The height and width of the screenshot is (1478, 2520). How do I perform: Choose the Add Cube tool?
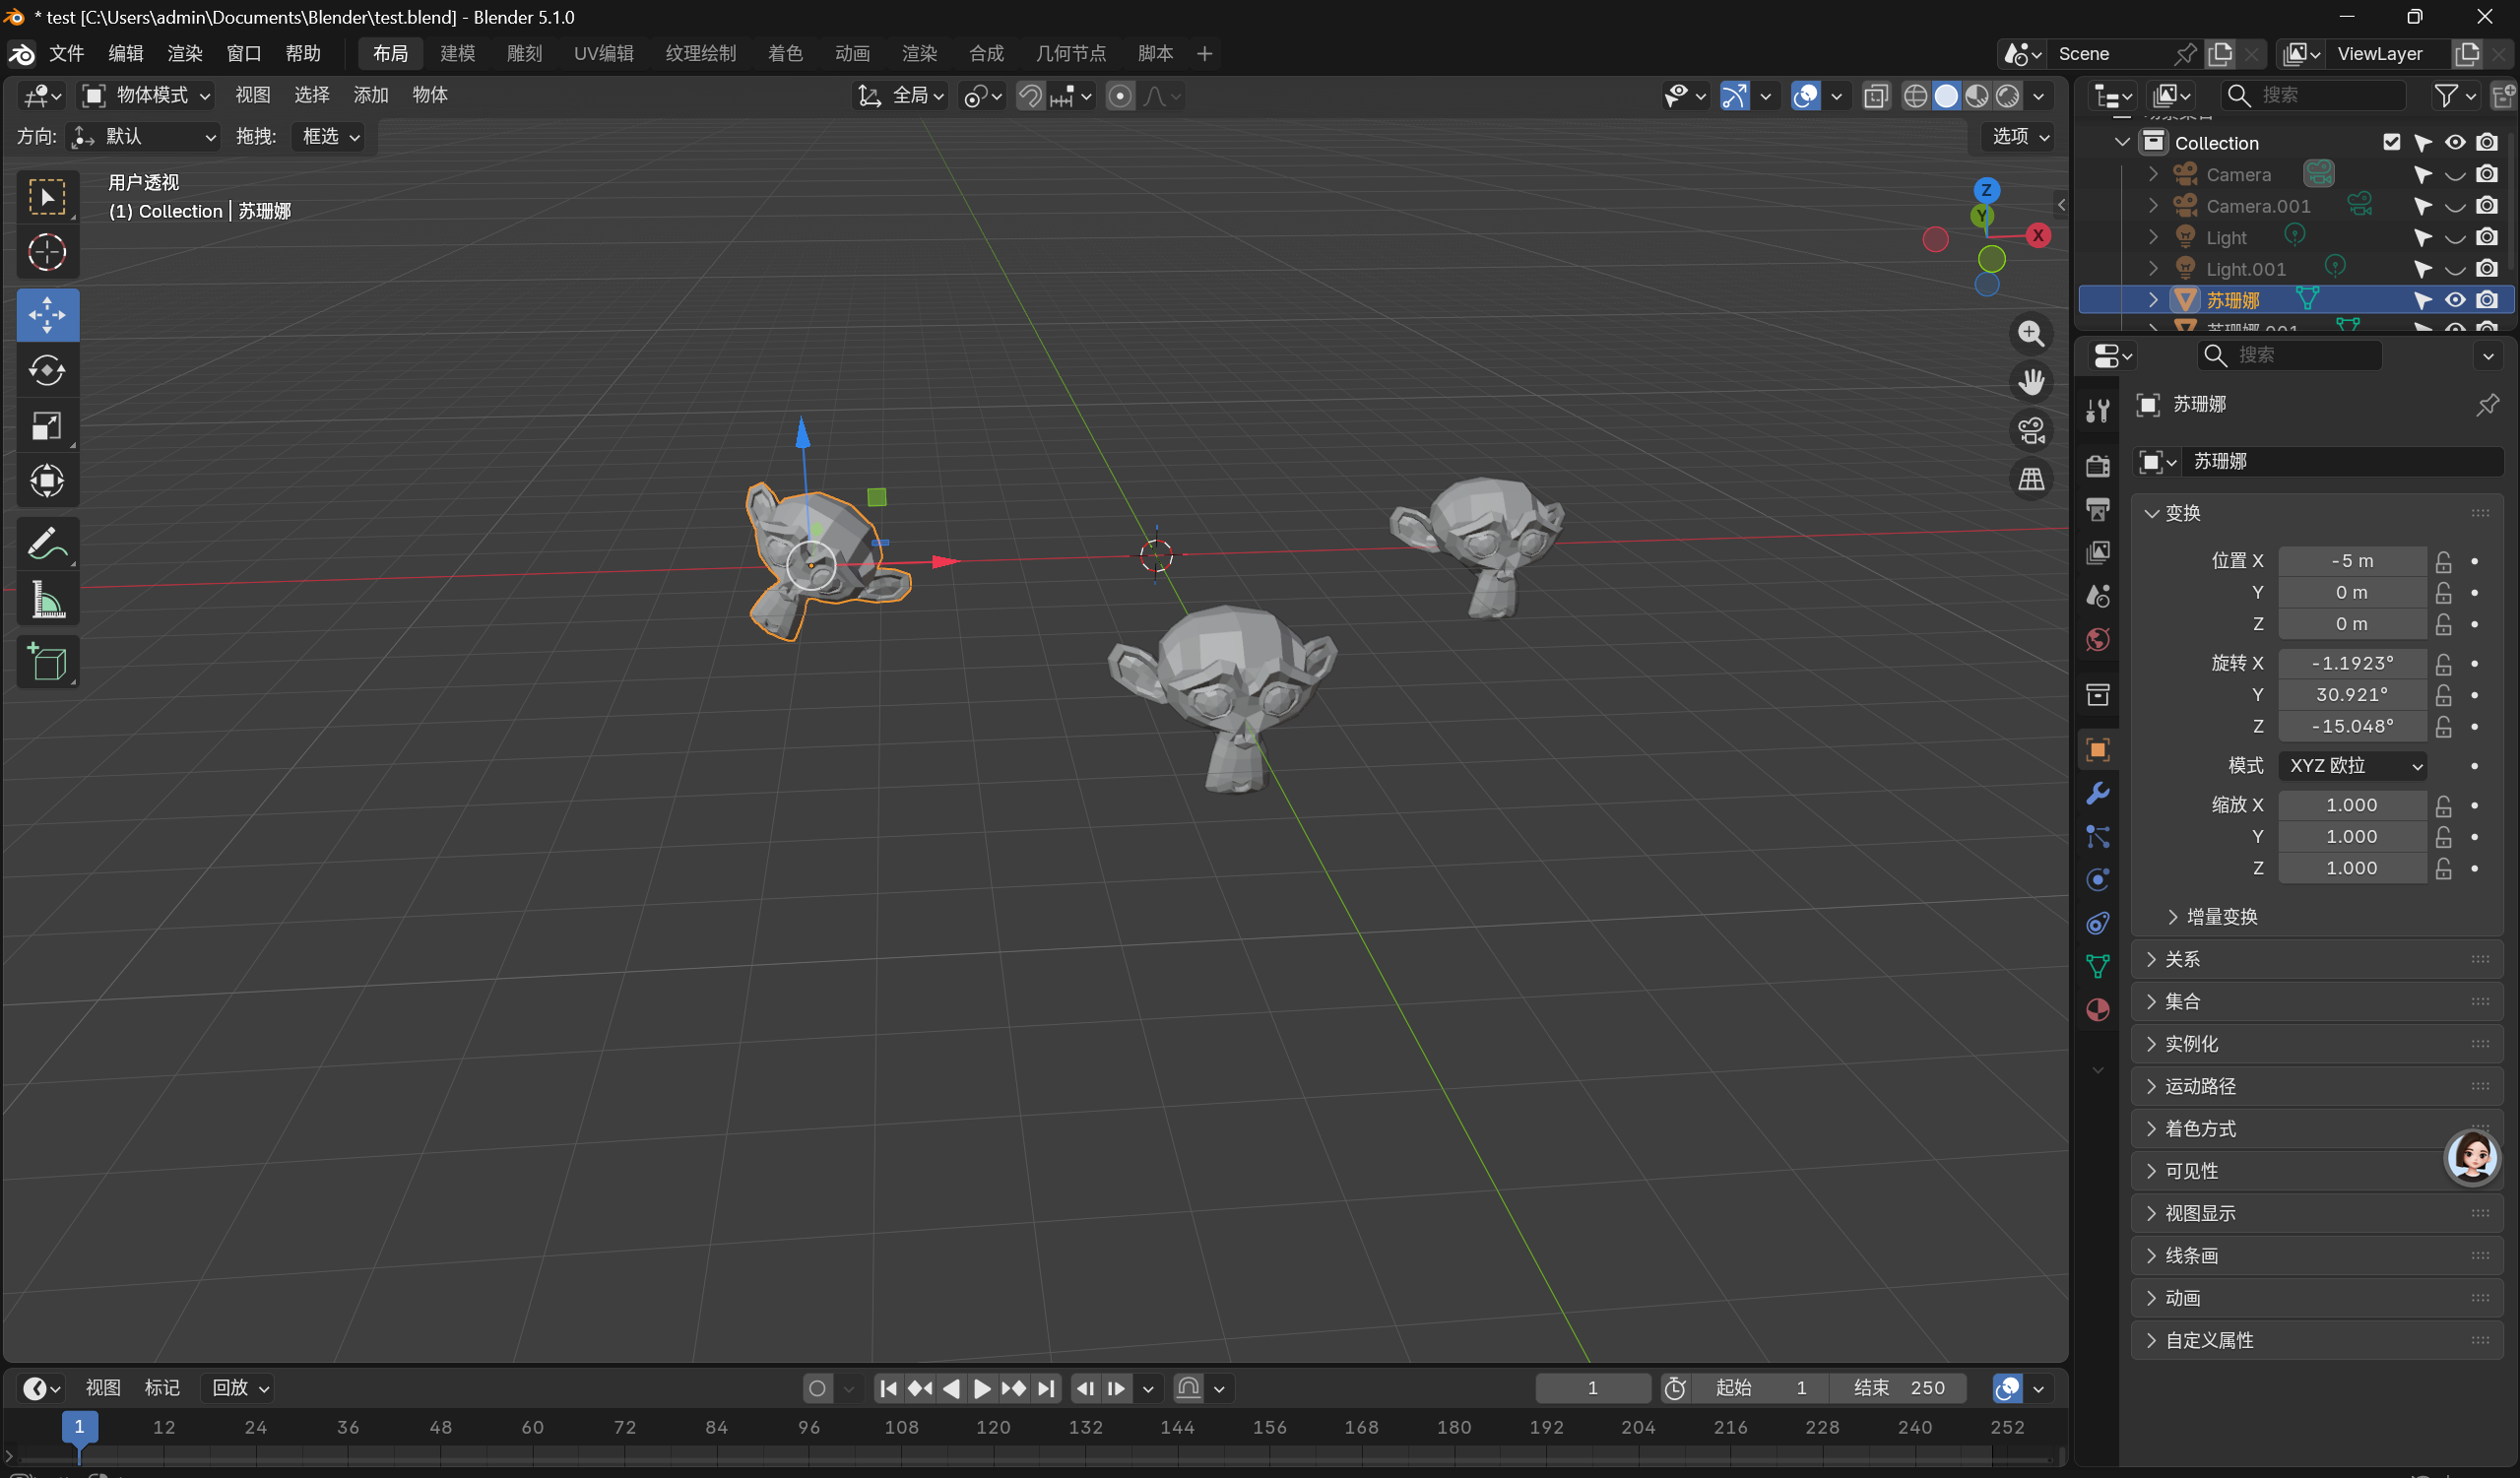tap(47, 662)
